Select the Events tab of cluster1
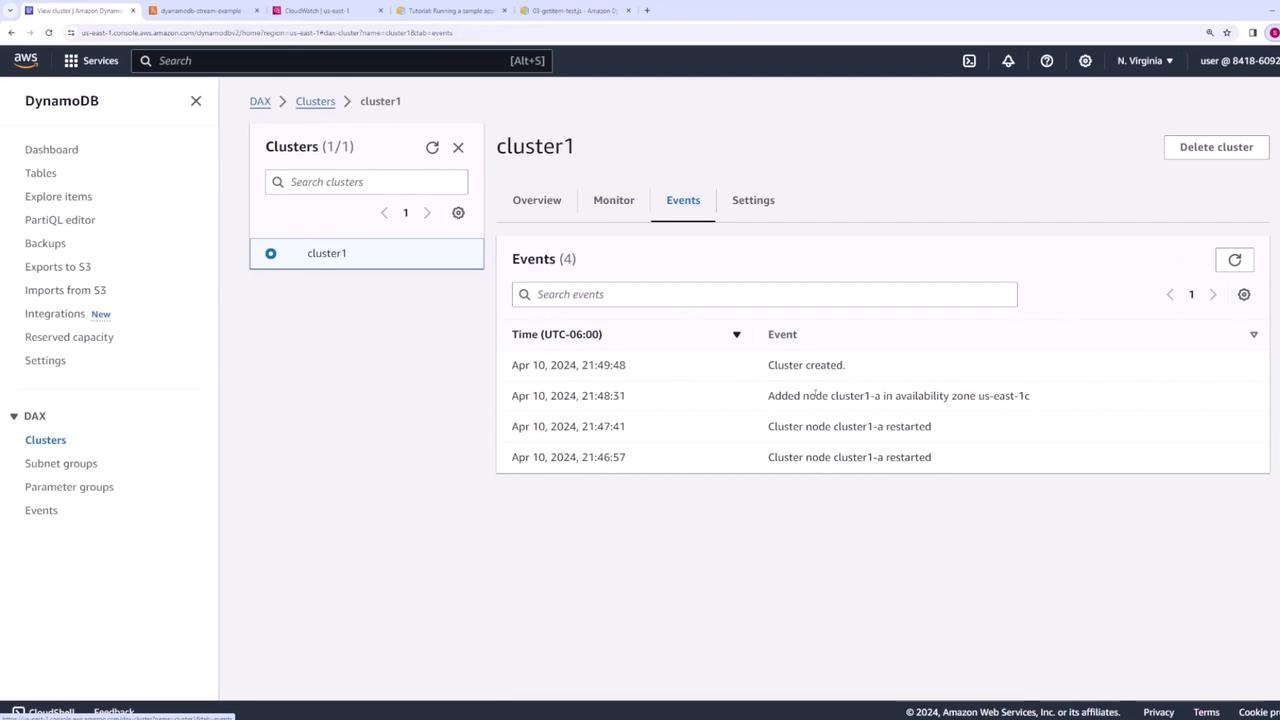Screen dimensions: 1280x720 [683, 201]
